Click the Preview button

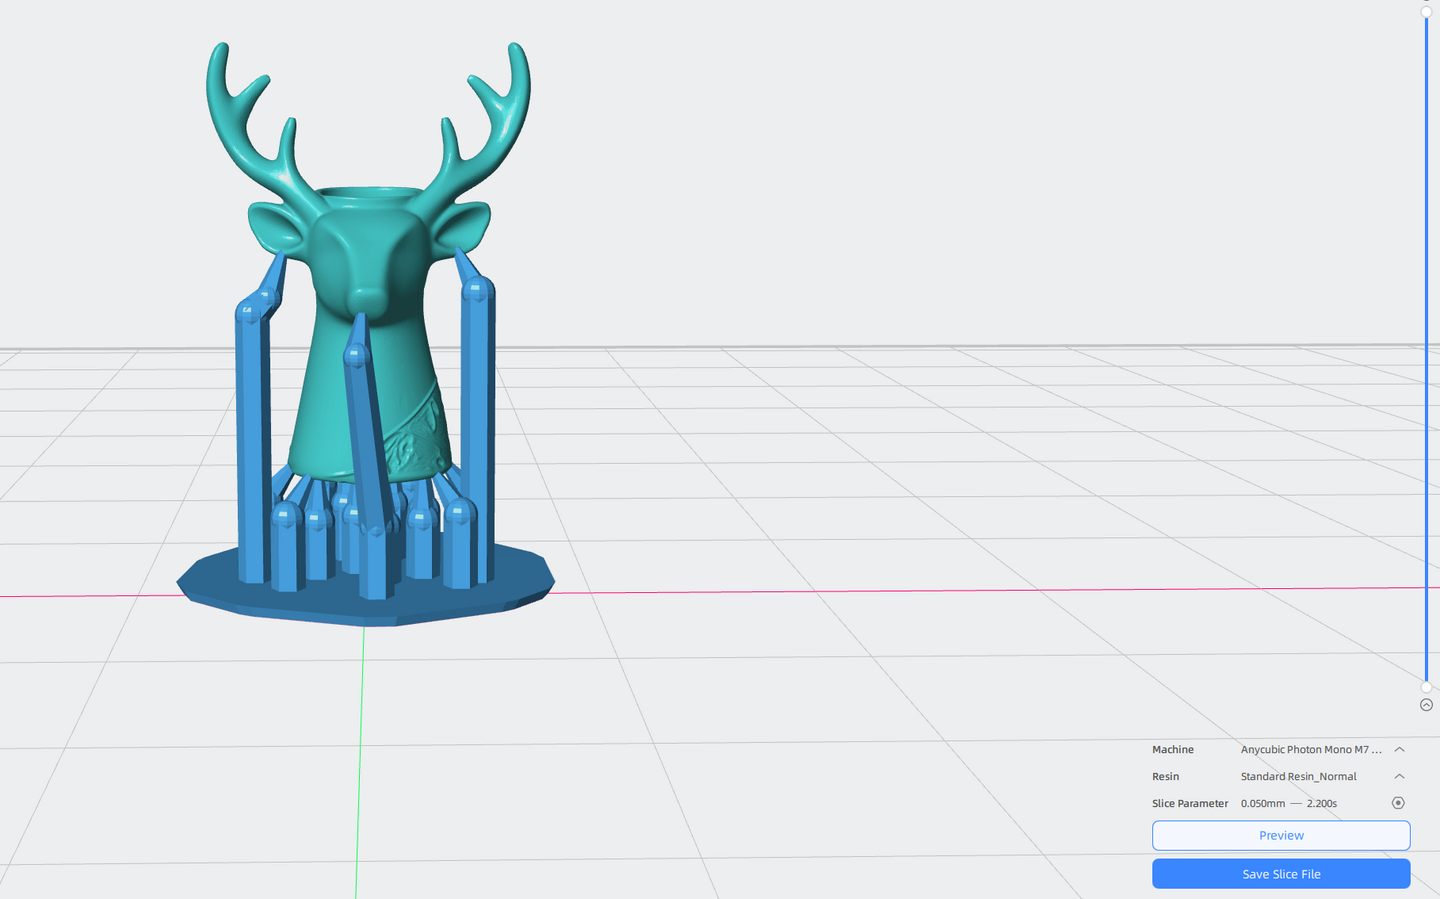click(1280, 835)
